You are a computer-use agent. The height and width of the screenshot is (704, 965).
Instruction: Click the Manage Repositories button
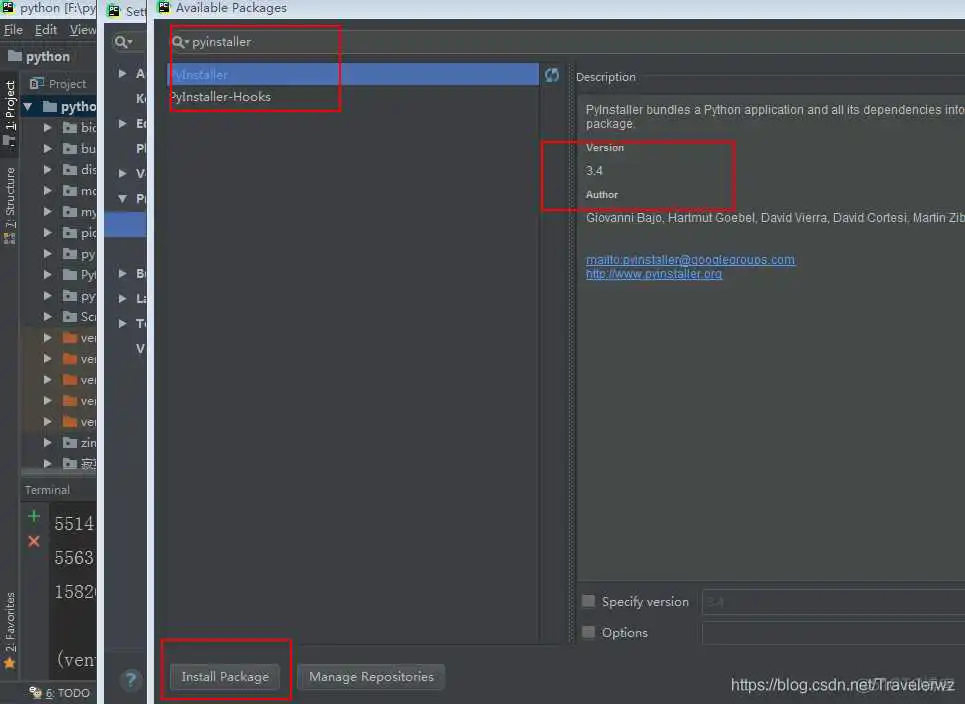click(x=371, y=677)
